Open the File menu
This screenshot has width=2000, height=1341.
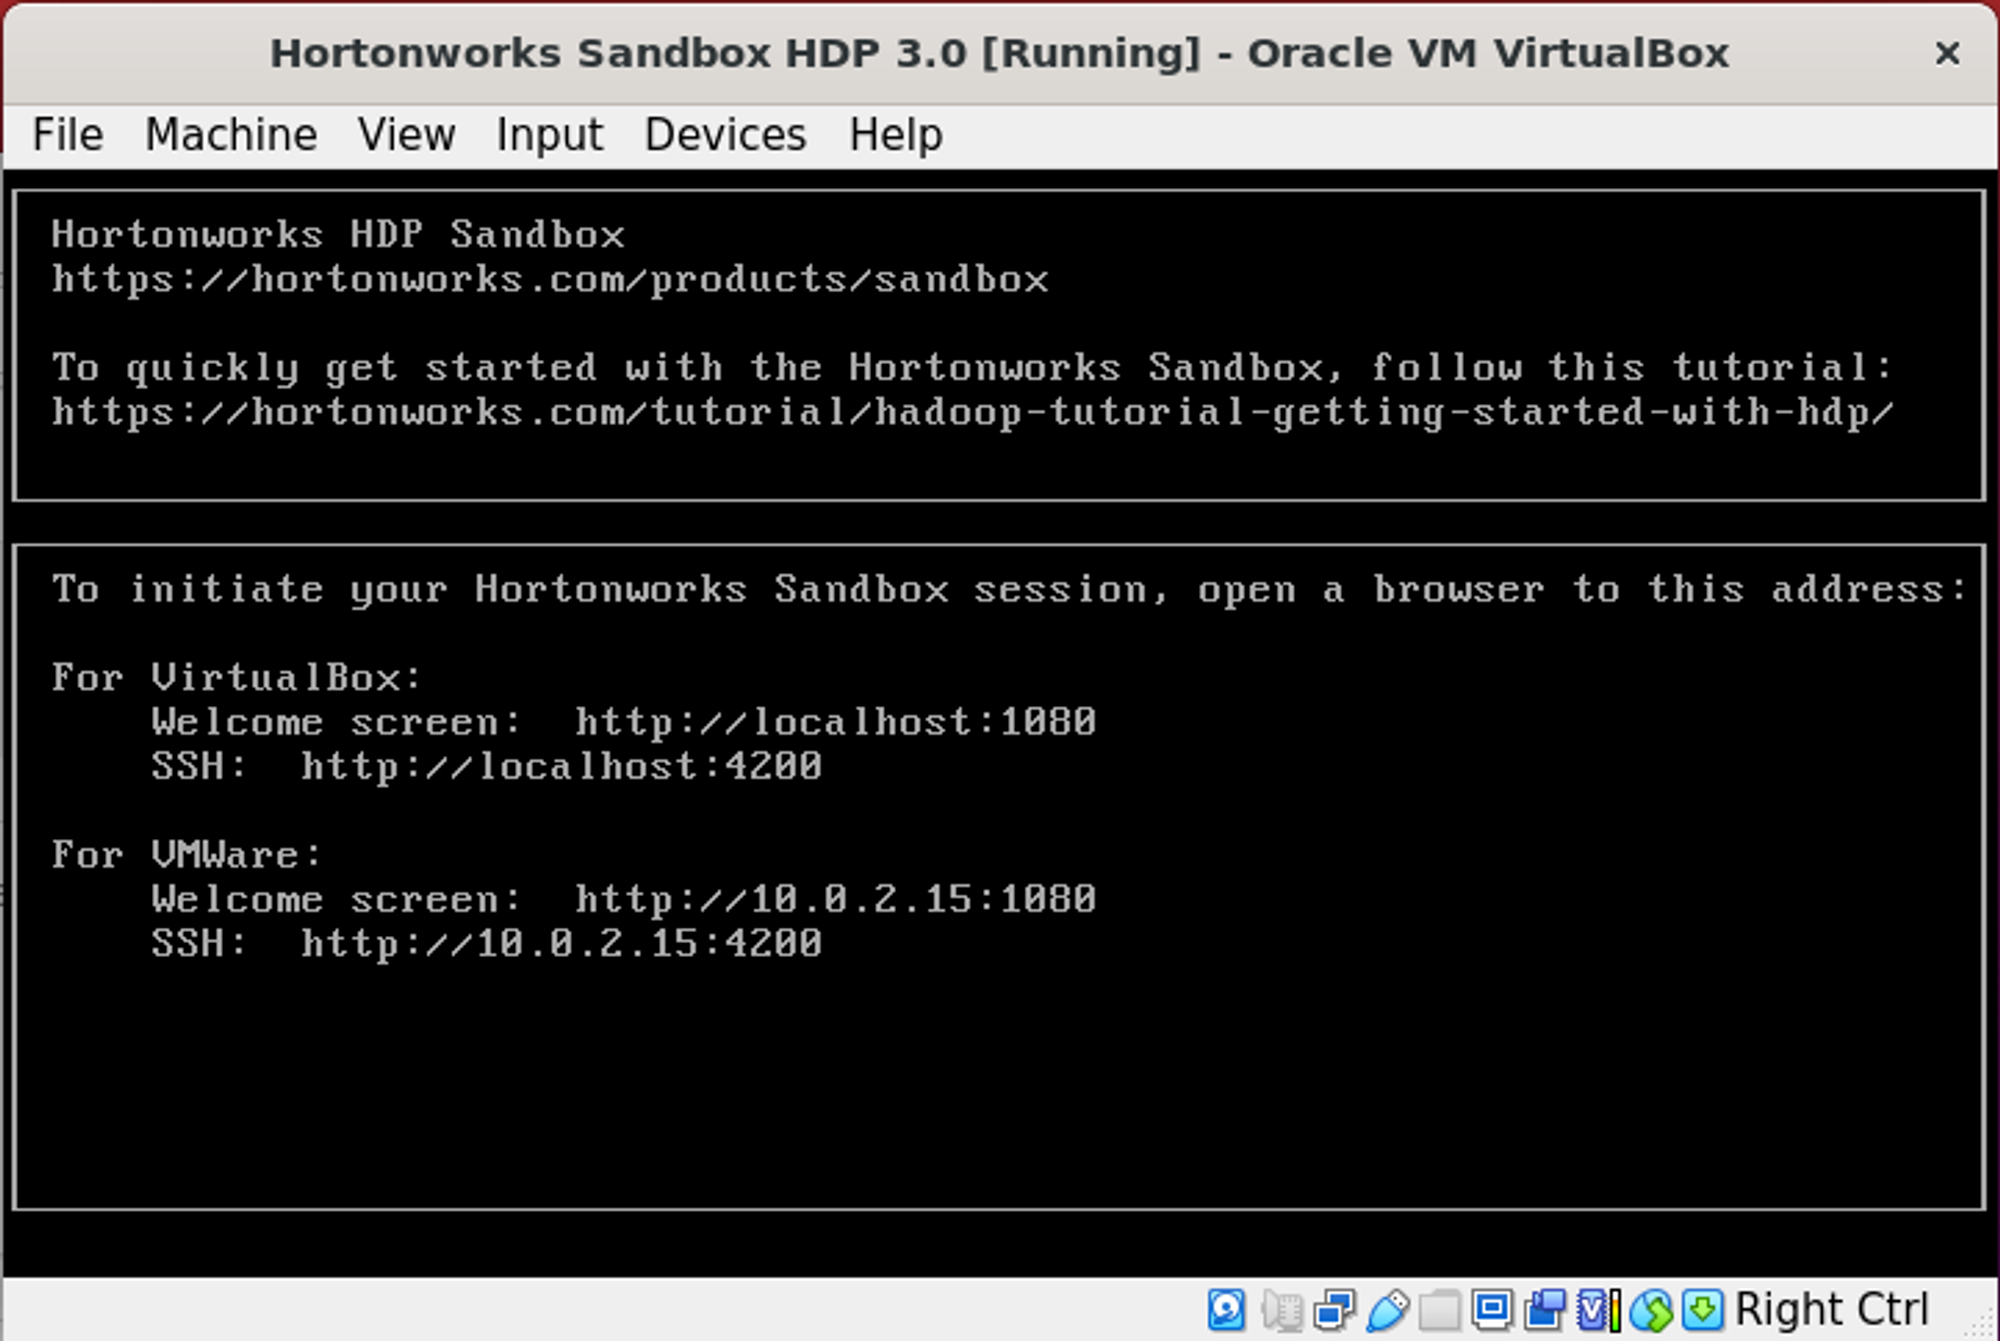(x=68, y=134)
